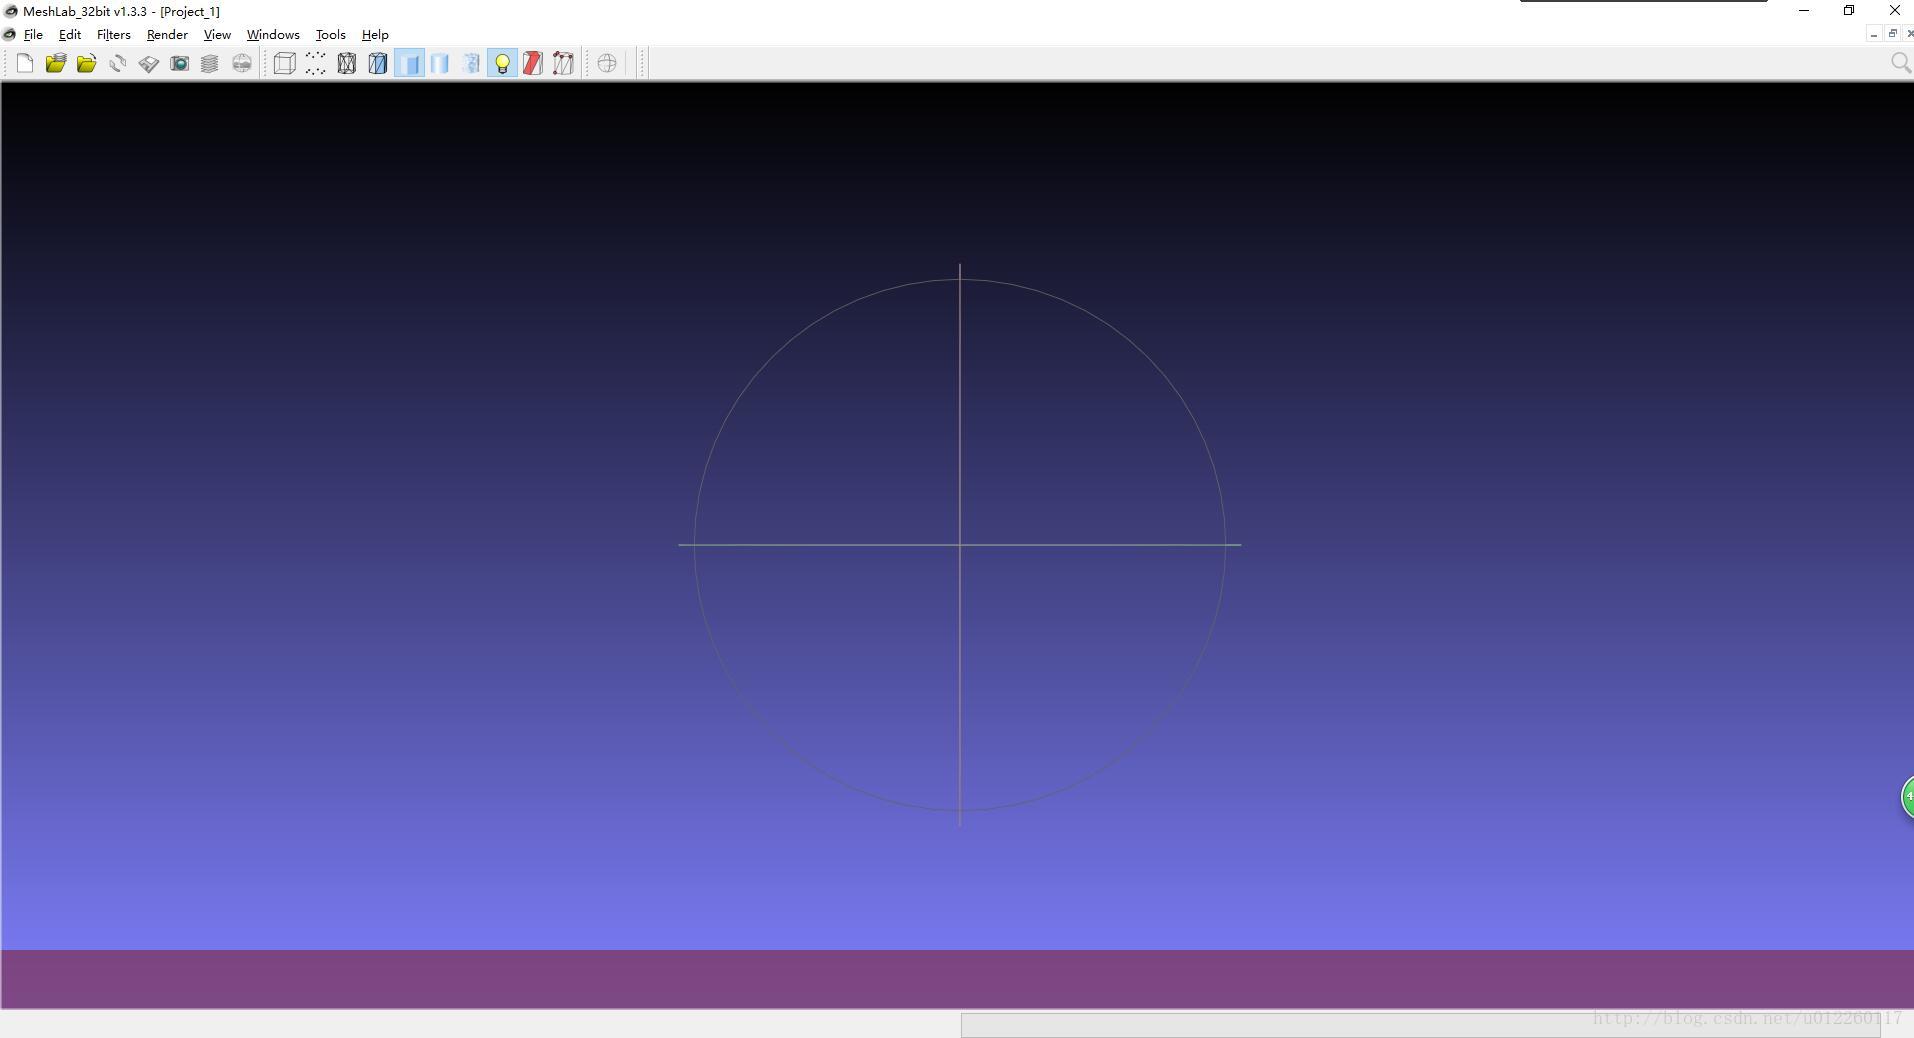Import a mesh via folder arrow icon
Image resolution: width=1914 pixels, height=1038 pixels.
click(86, 64)
